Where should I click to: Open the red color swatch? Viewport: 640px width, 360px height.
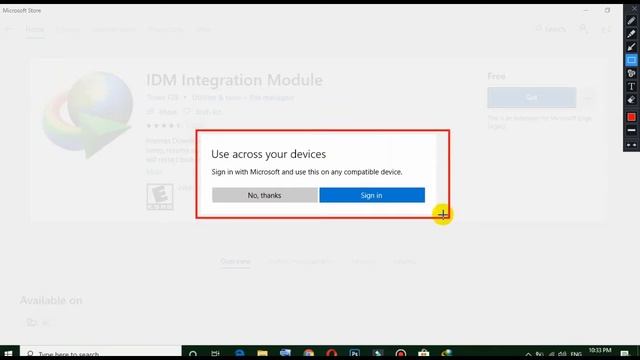[631, 117]
